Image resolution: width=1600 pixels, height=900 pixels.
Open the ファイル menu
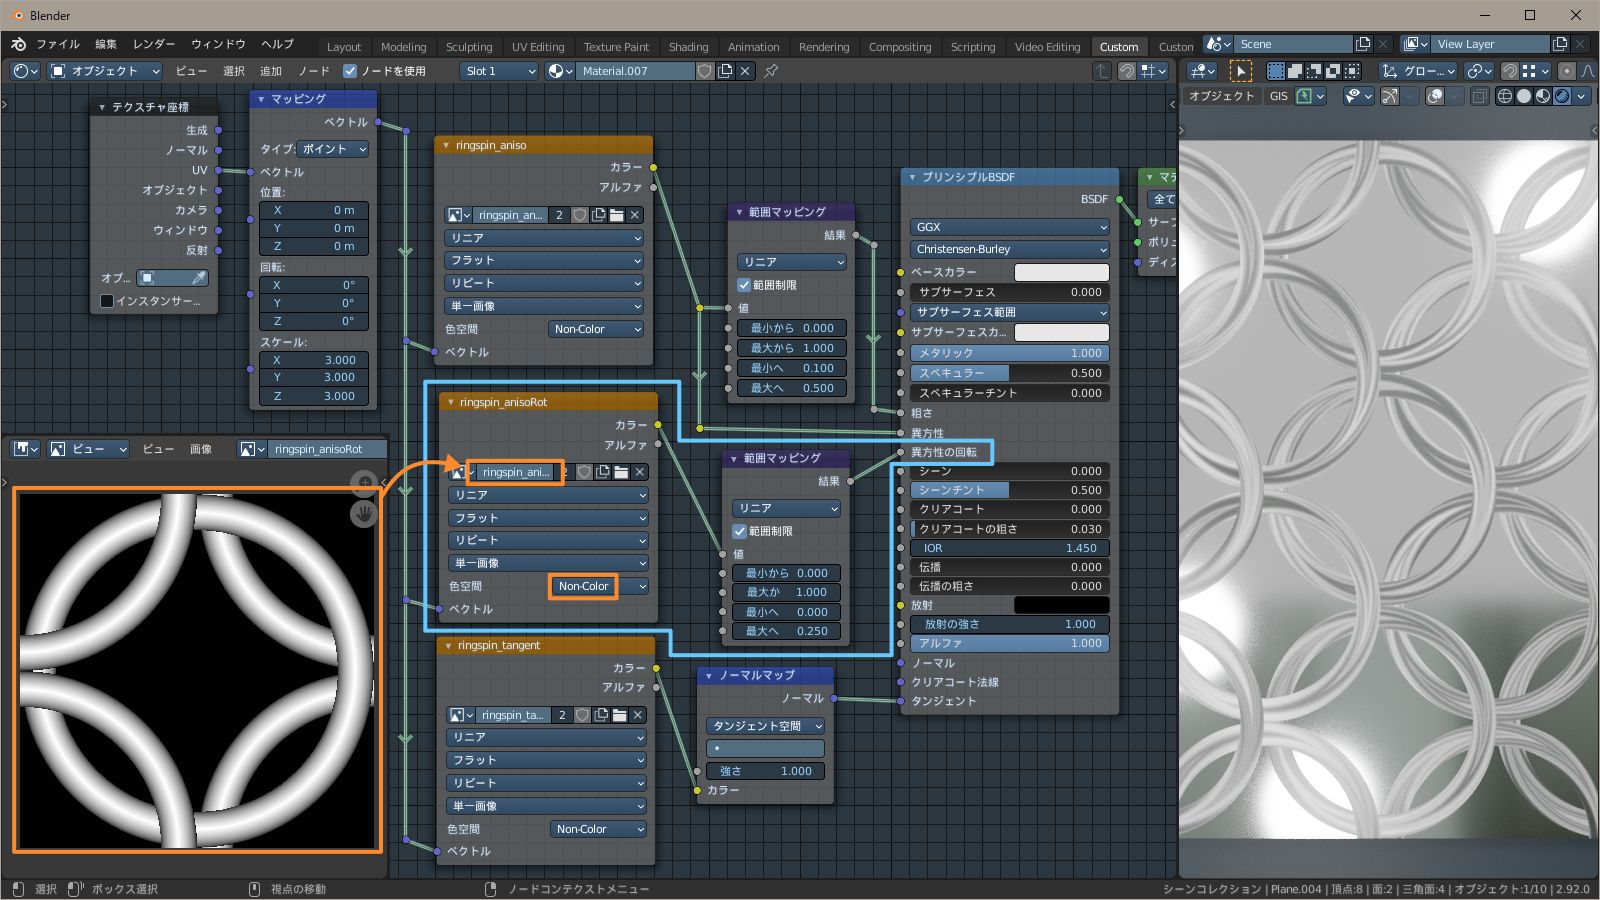point(57,44)
